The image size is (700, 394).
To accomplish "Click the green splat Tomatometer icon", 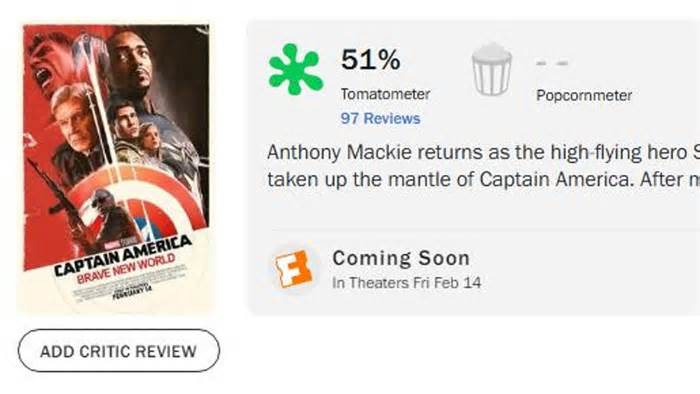I will click(x=296, y=69).
